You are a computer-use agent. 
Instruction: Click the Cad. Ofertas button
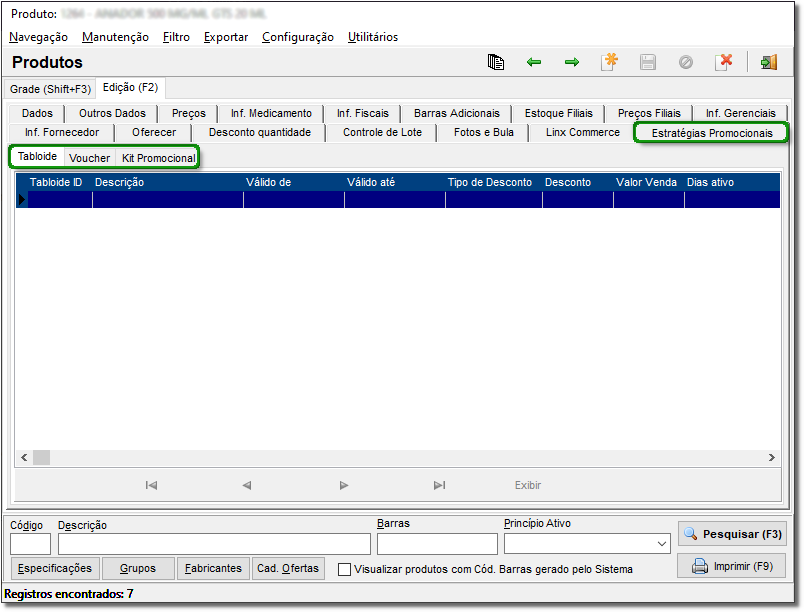point(288,568)
